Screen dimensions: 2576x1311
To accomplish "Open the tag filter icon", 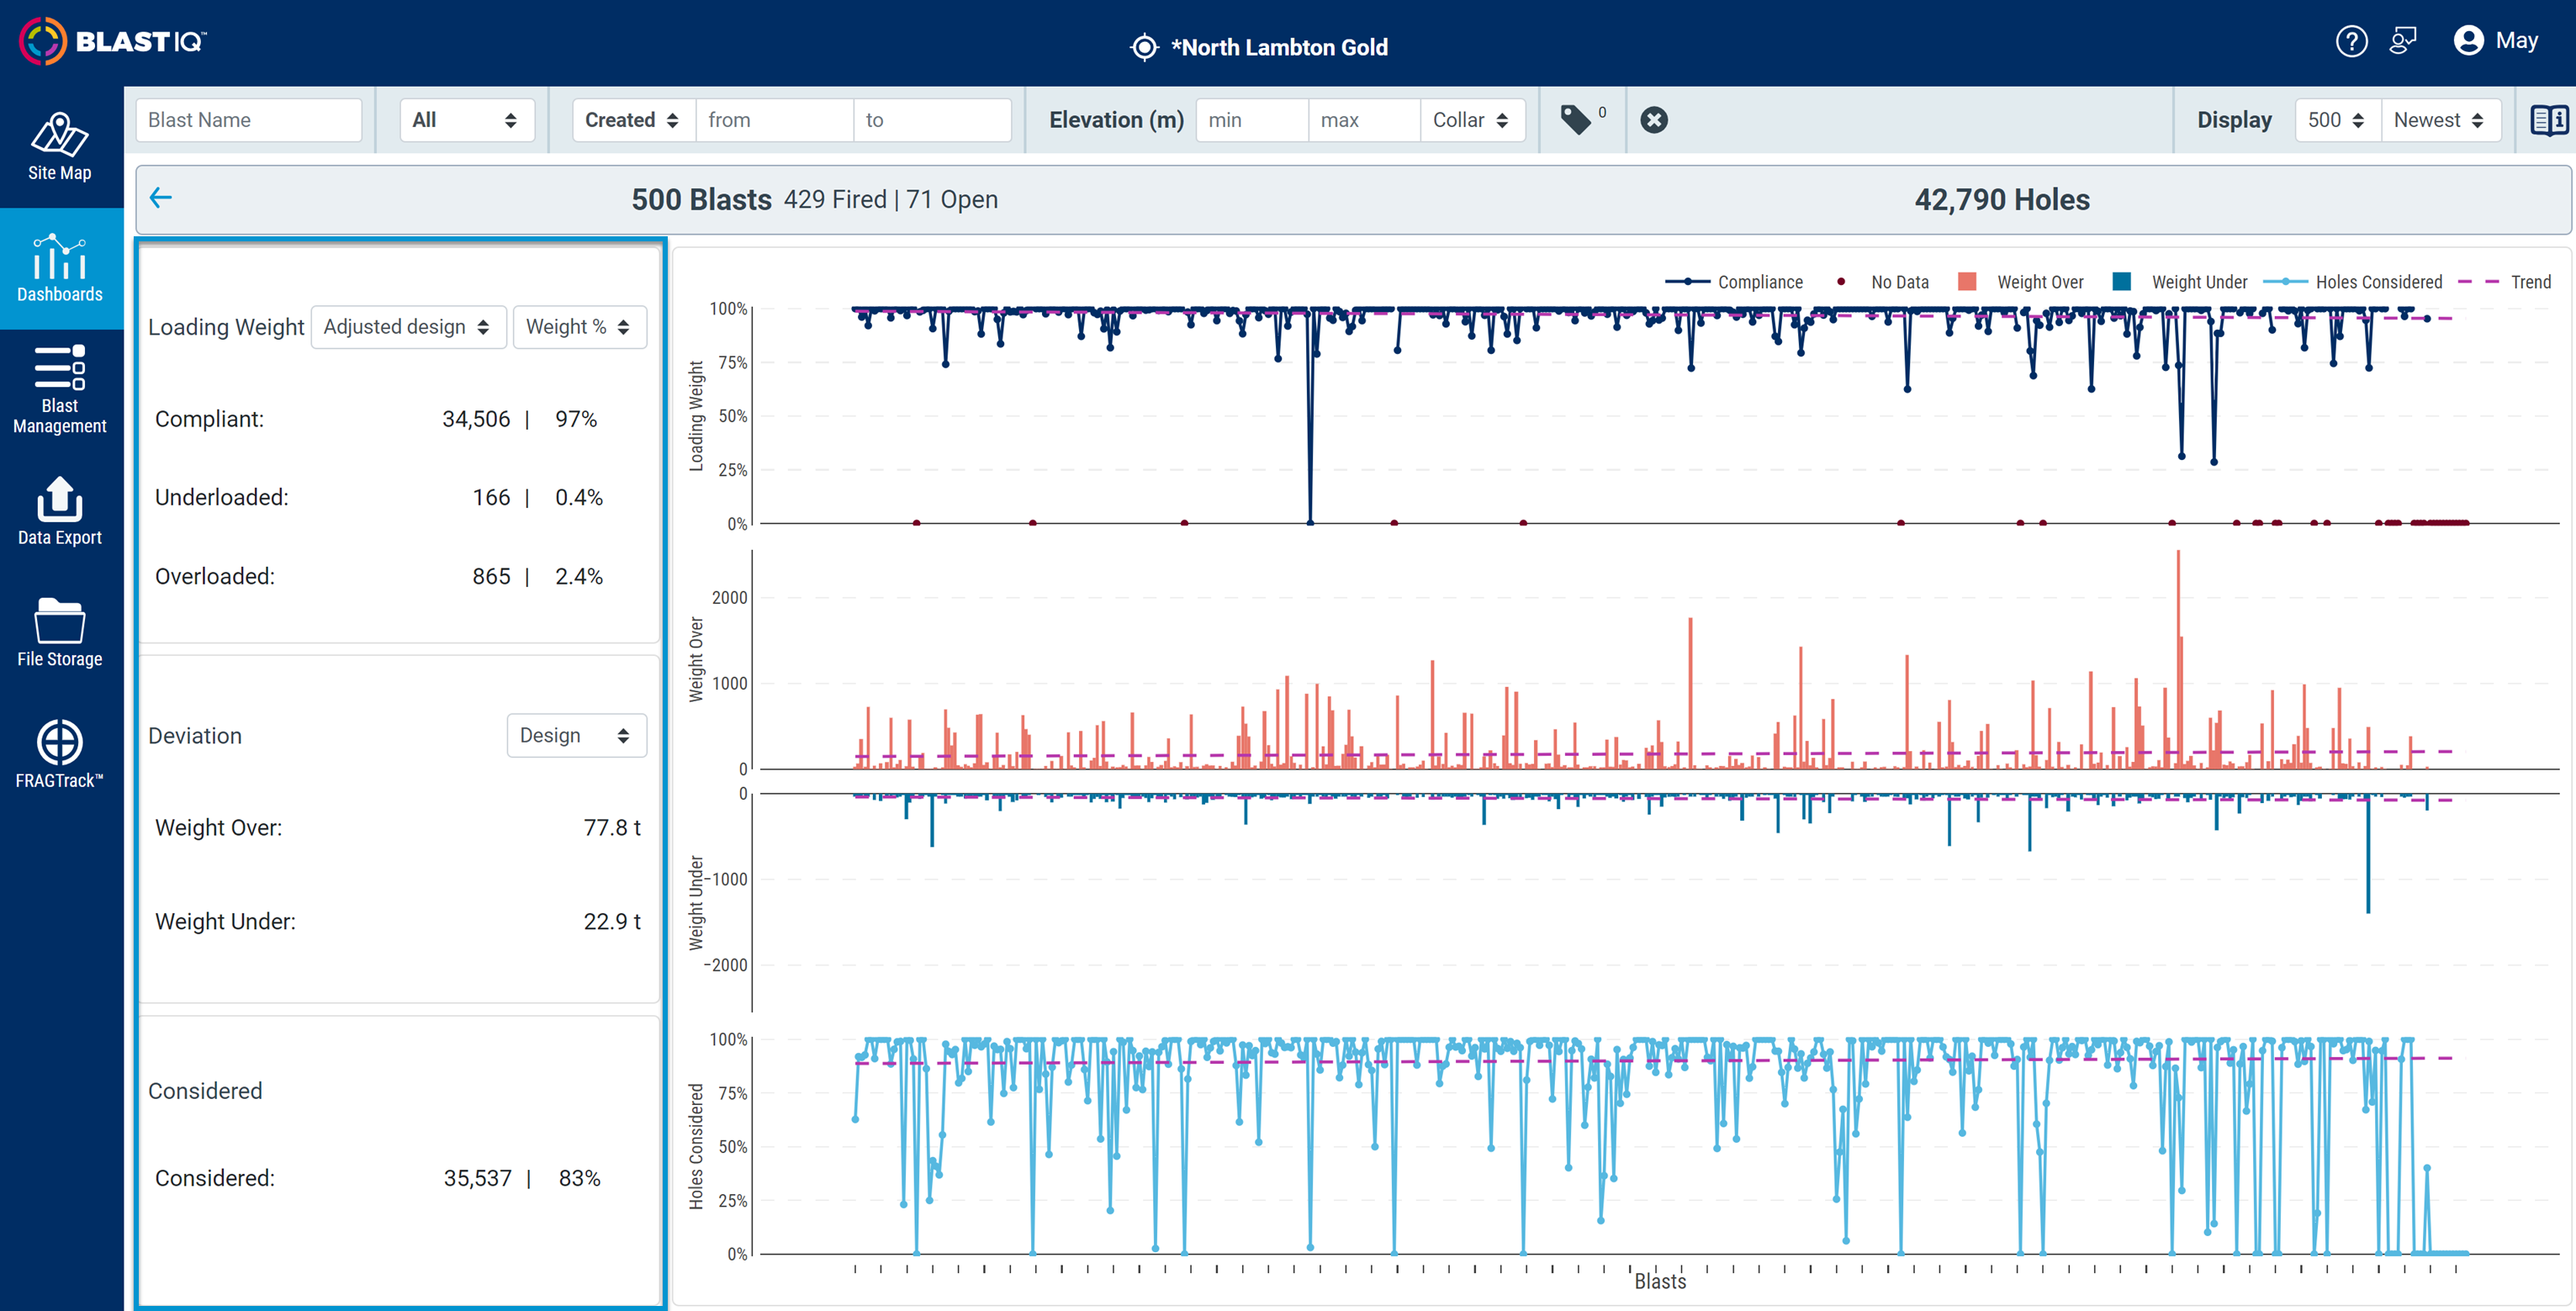I will click(1578, 120).
